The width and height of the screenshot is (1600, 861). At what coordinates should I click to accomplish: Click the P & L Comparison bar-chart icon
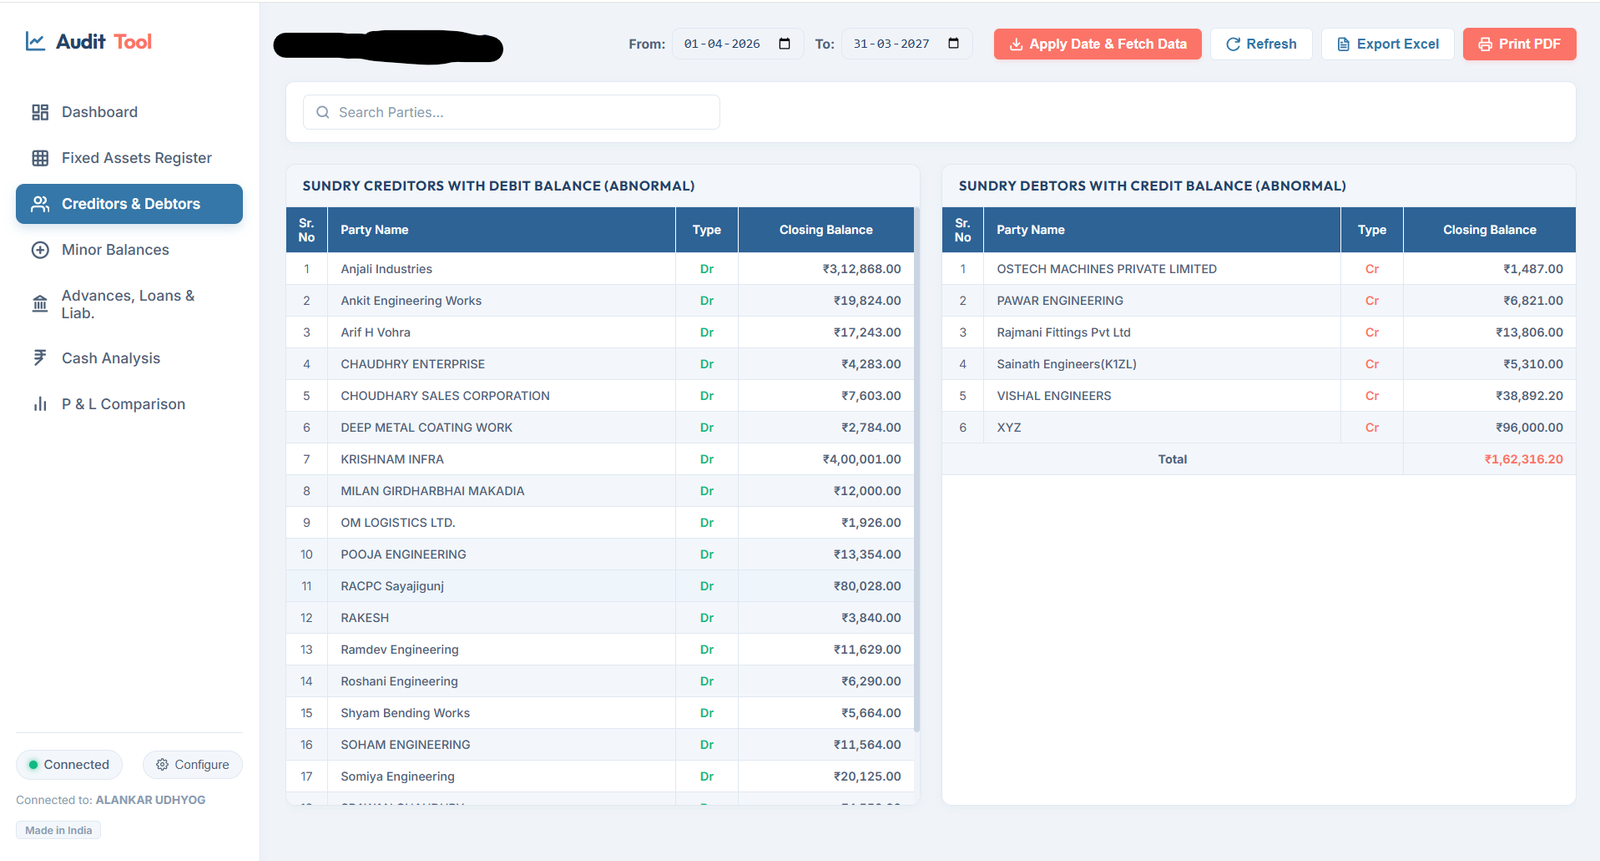[x=40, y=404]
